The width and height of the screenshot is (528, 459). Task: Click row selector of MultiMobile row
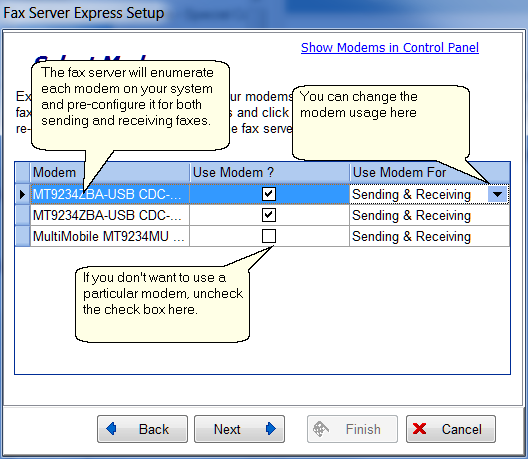coord(23,236)
